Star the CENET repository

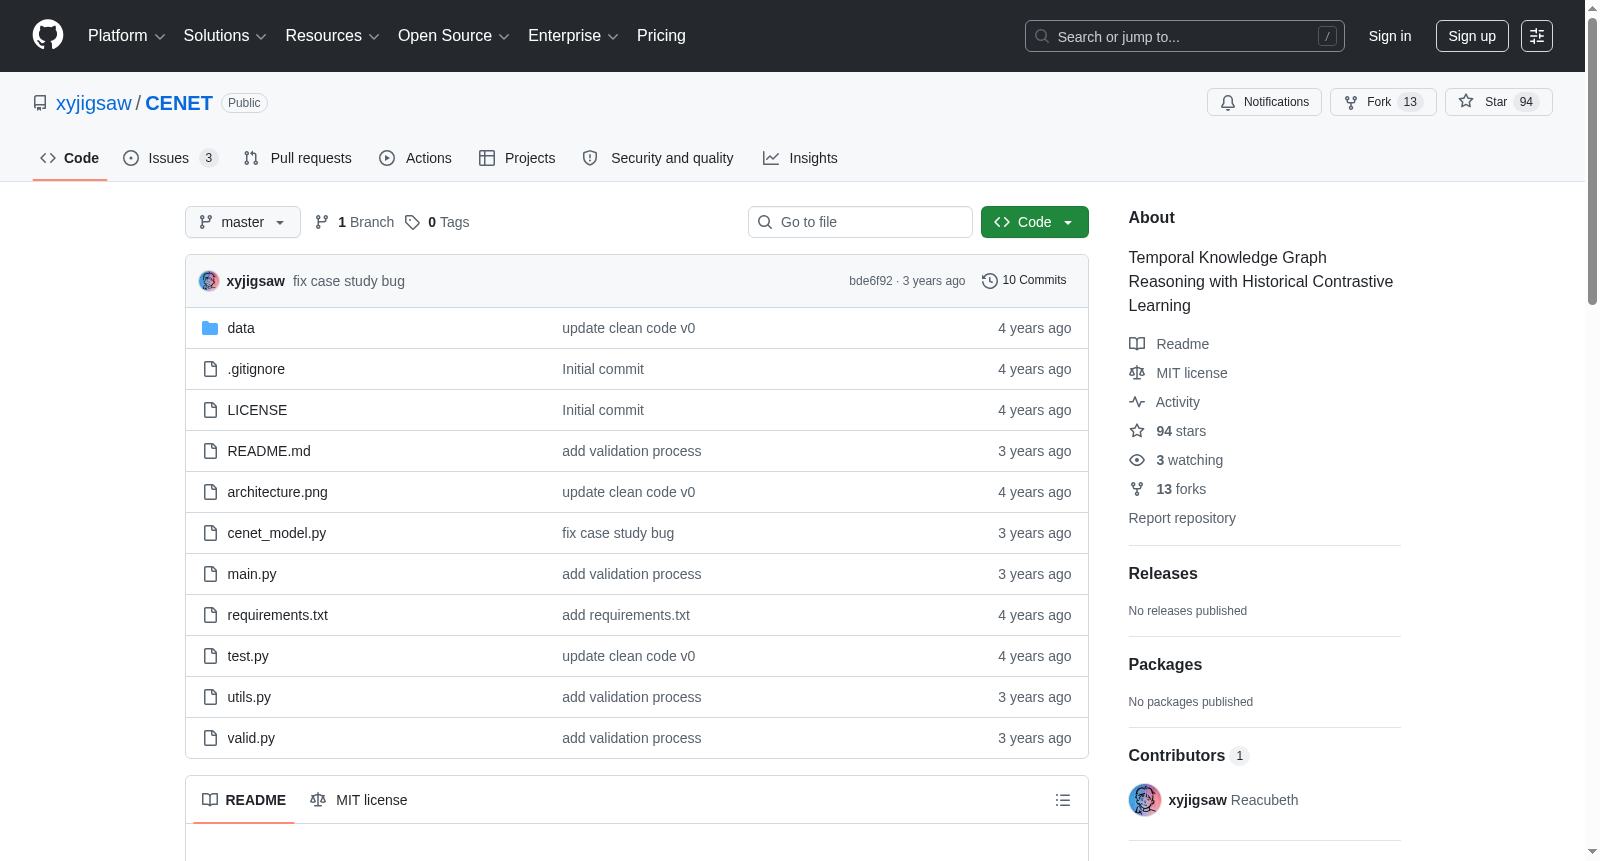(1498, 102)
